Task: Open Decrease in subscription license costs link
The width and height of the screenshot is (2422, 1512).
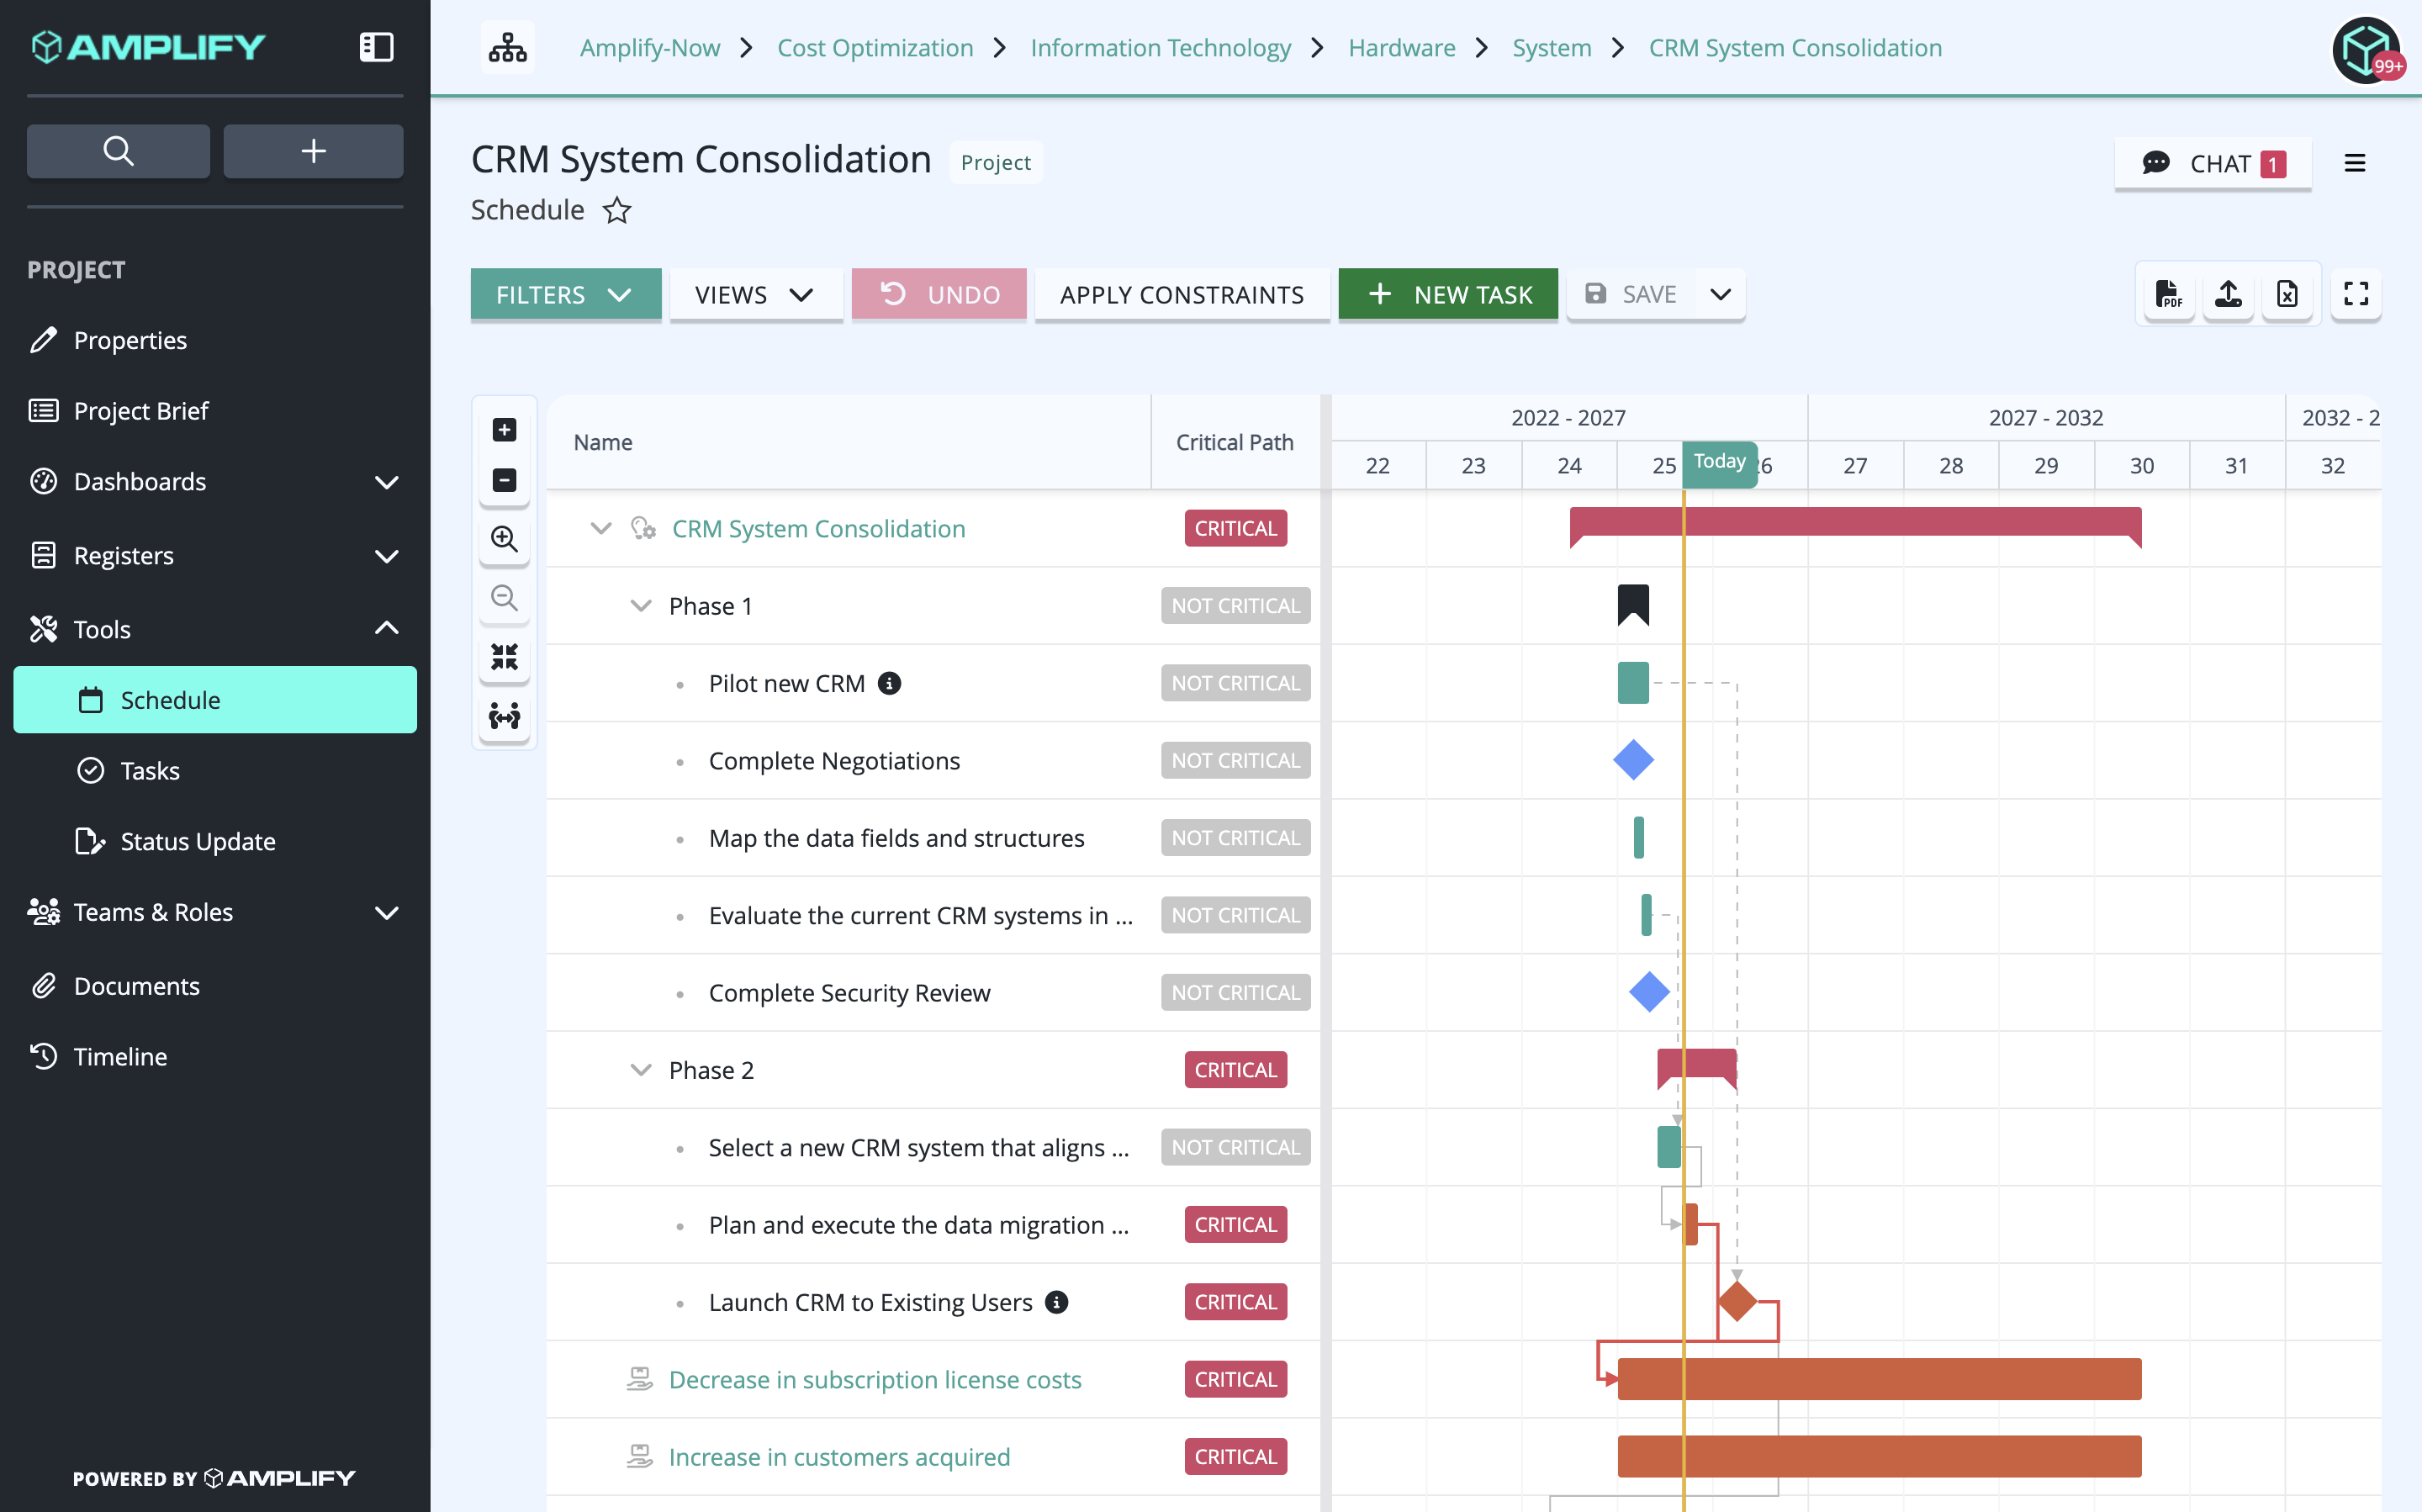Action: pyautogui.click(x=875, y=1380)
